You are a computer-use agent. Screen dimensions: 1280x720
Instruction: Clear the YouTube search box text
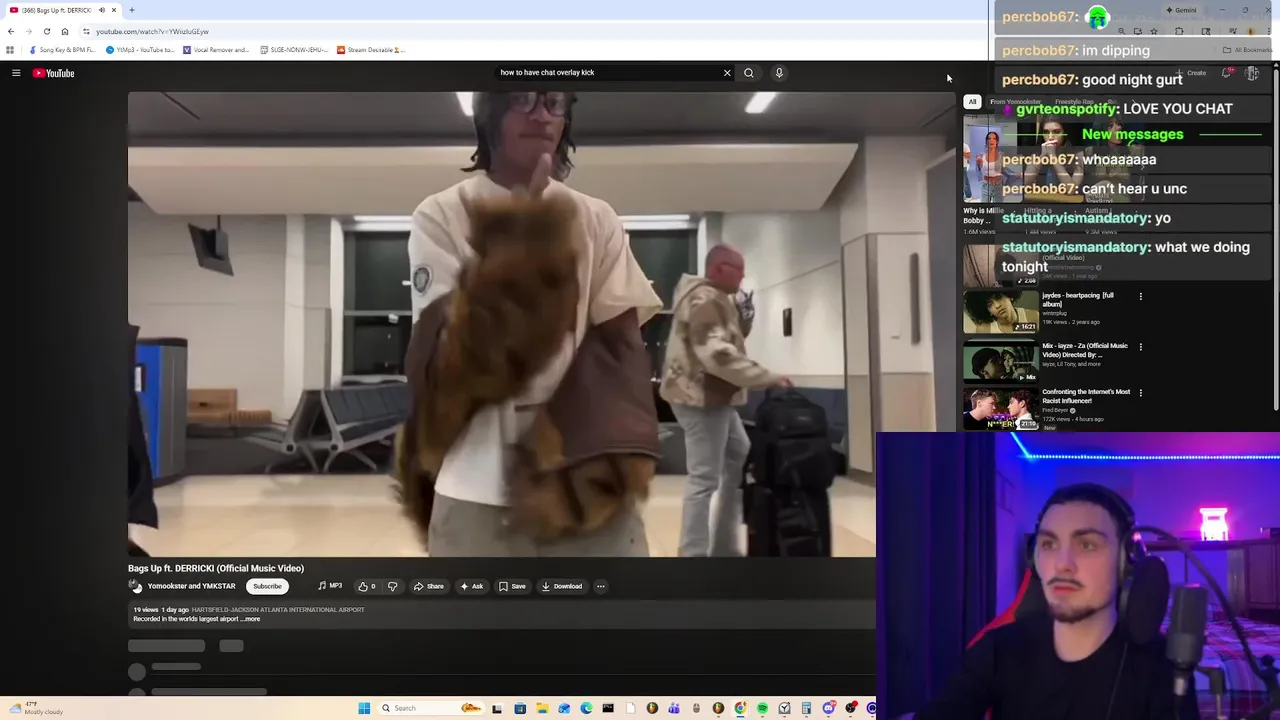coord(727,73)
